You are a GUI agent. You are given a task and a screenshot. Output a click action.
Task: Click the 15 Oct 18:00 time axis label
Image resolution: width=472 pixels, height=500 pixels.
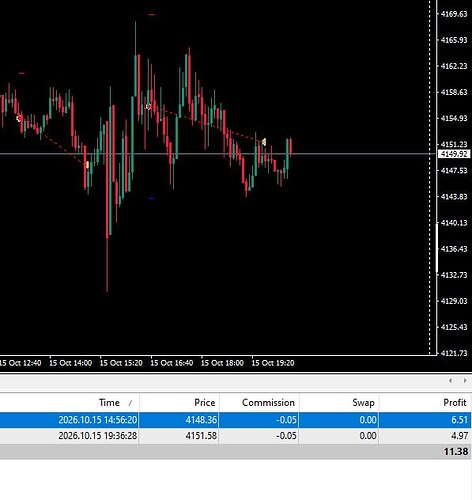coord(222,363)
